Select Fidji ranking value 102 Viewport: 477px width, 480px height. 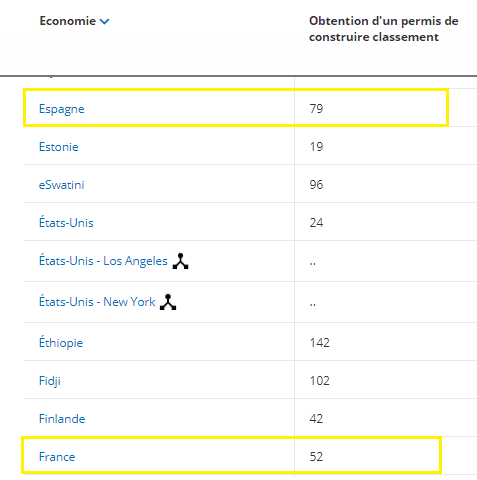(320, 381)
